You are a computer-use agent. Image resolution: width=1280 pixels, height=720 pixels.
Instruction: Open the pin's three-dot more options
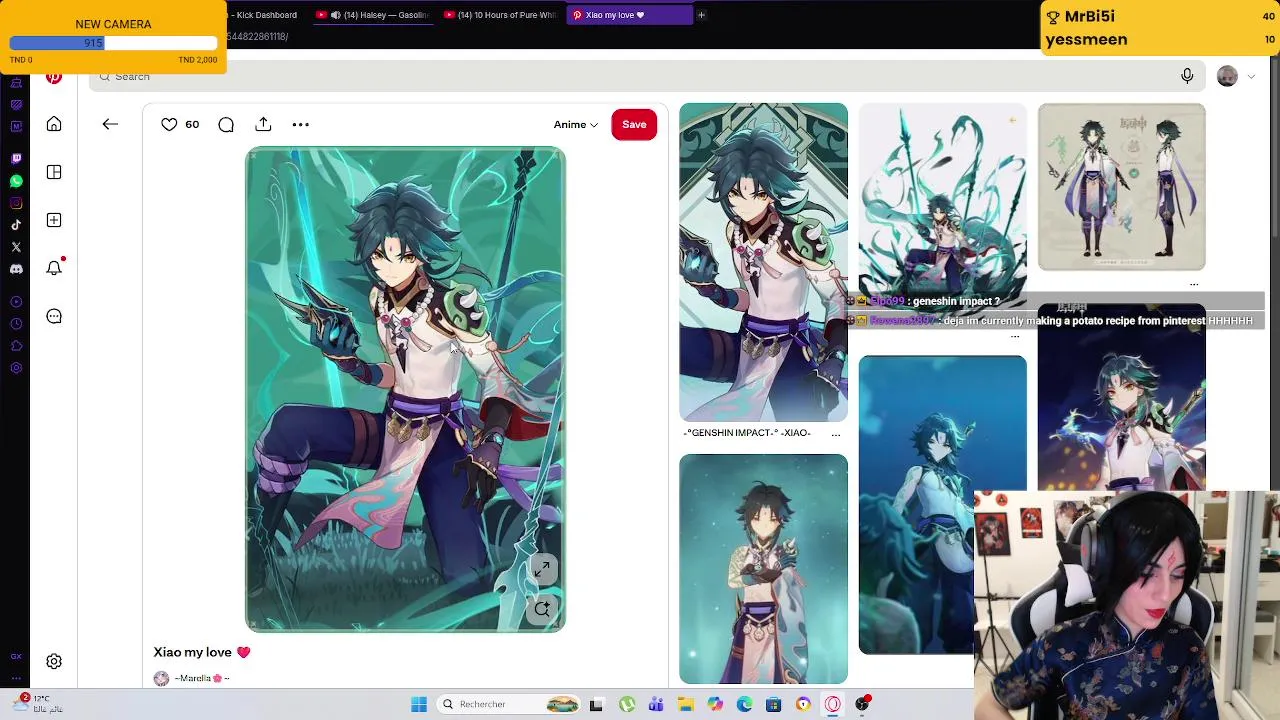pos(300,124)
